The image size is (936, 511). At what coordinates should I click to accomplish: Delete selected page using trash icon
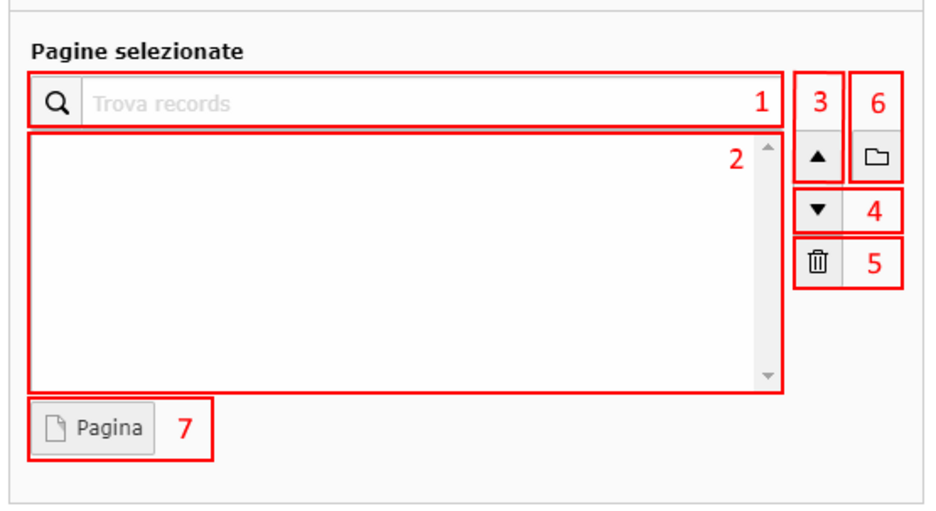point(818,262)
